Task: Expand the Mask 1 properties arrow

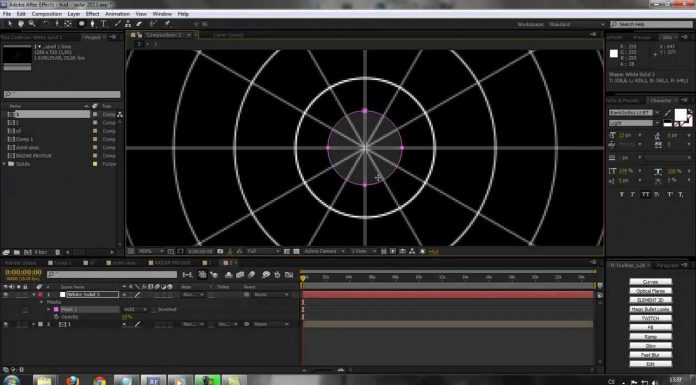Action: (49, 310)
